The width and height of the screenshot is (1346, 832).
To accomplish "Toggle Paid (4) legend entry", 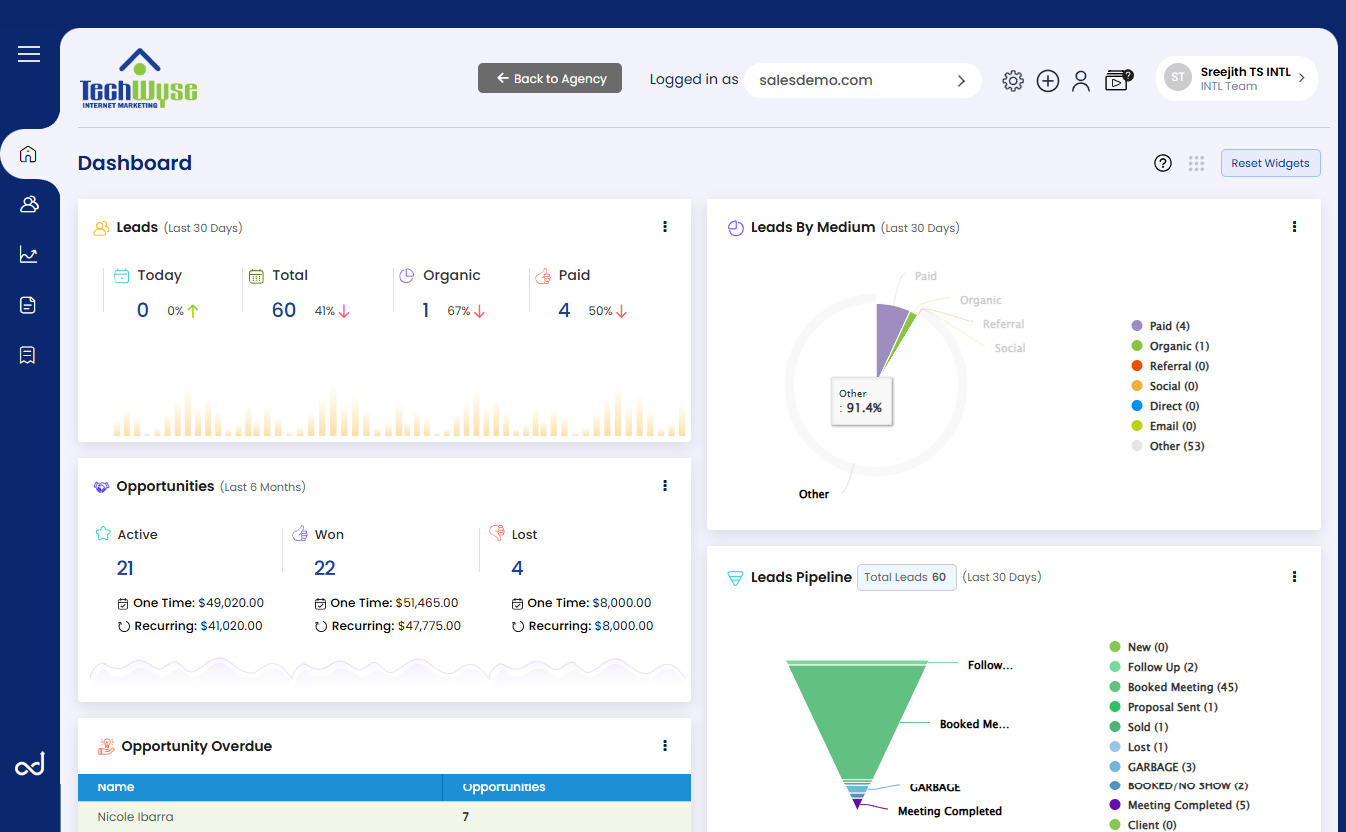I will (x=1160, y=326).
